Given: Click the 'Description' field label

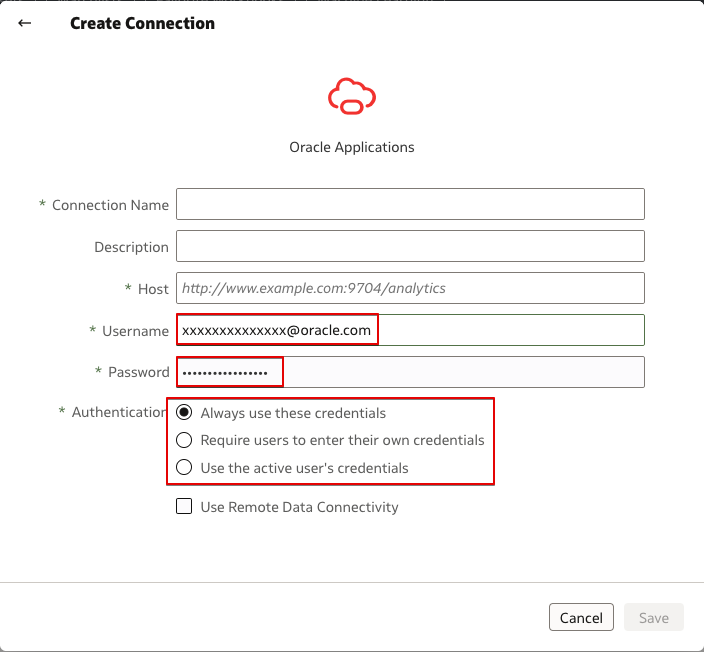Looking at the screenshot, I should [131, 247].
